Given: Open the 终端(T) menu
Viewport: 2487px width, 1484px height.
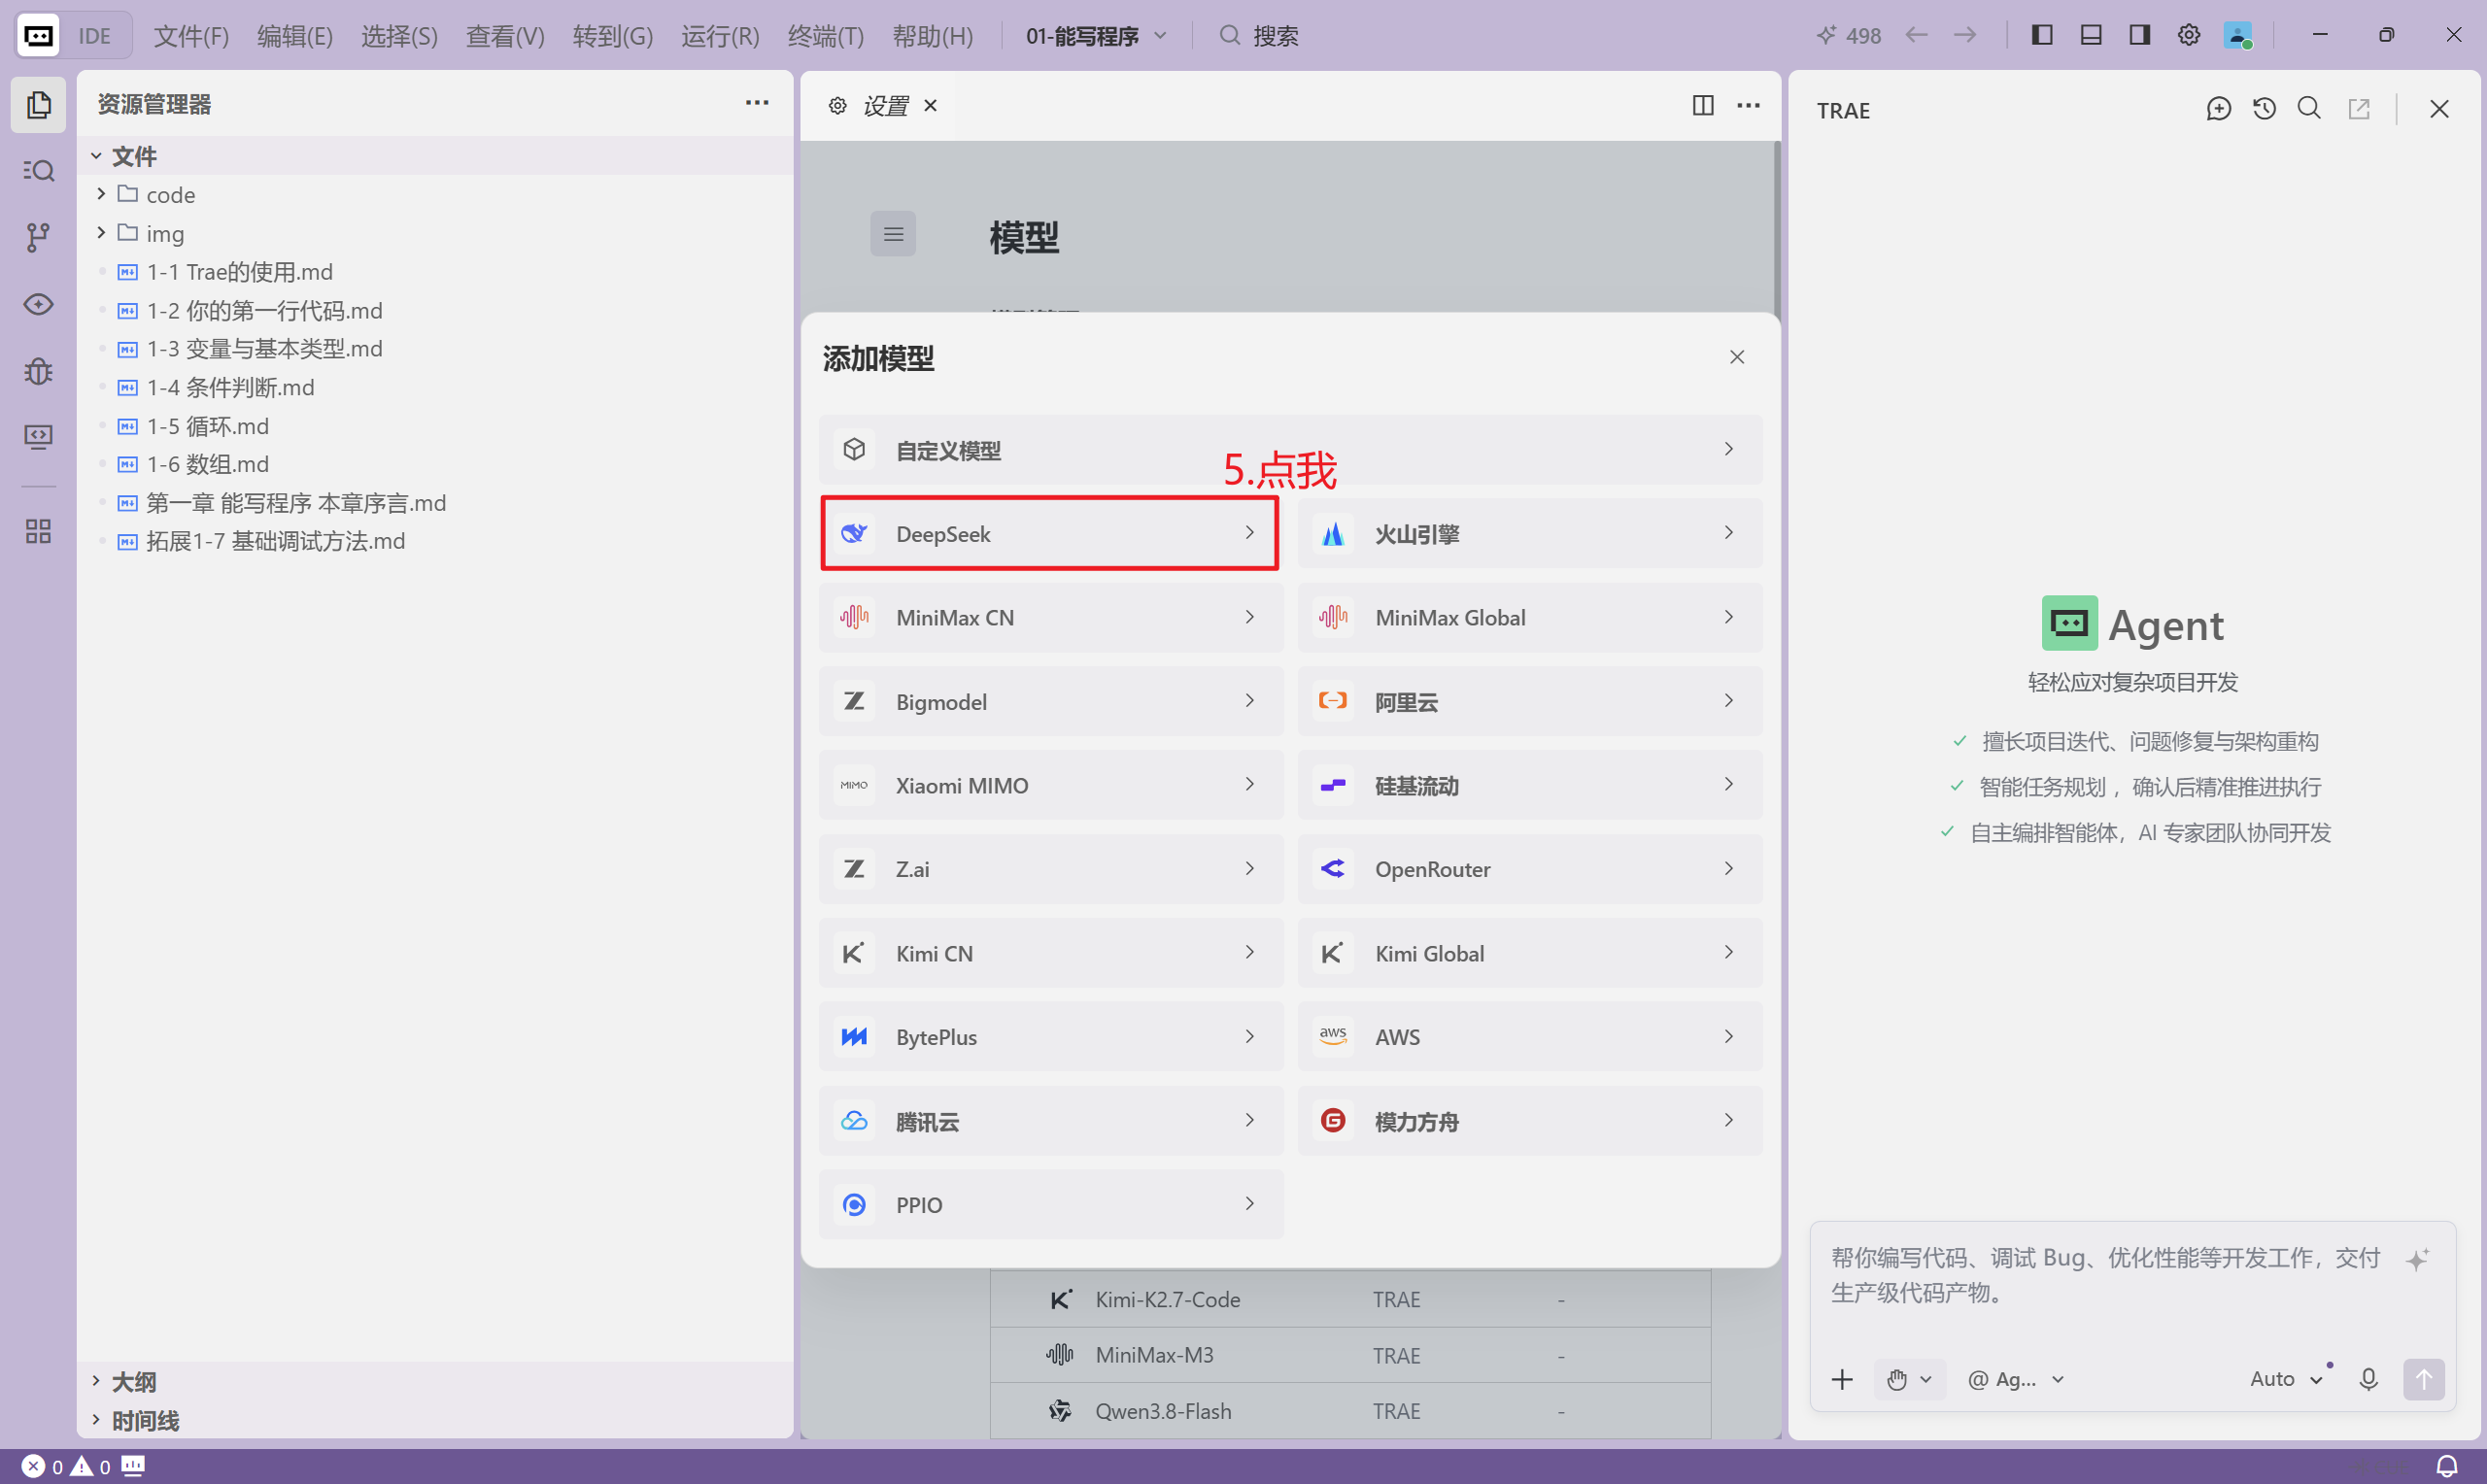Looking at the screenshot, I should tap(826, 36).
